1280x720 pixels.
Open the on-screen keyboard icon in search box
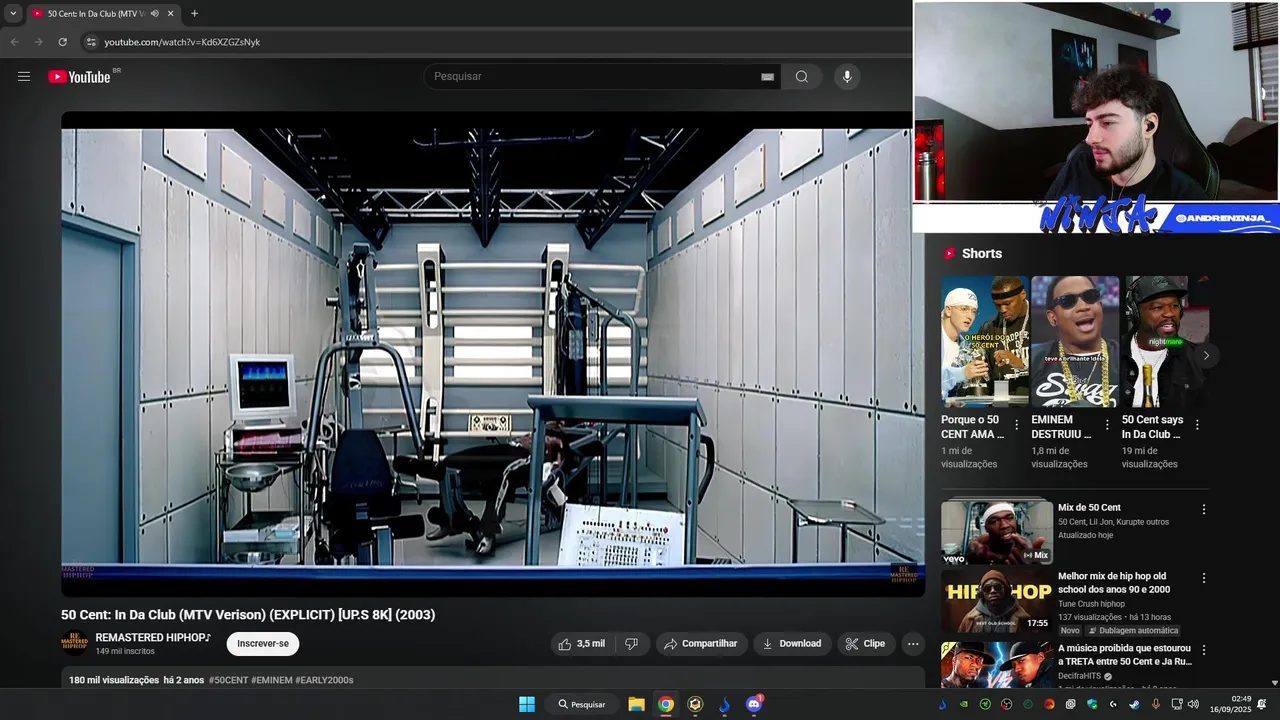point(767,77)
